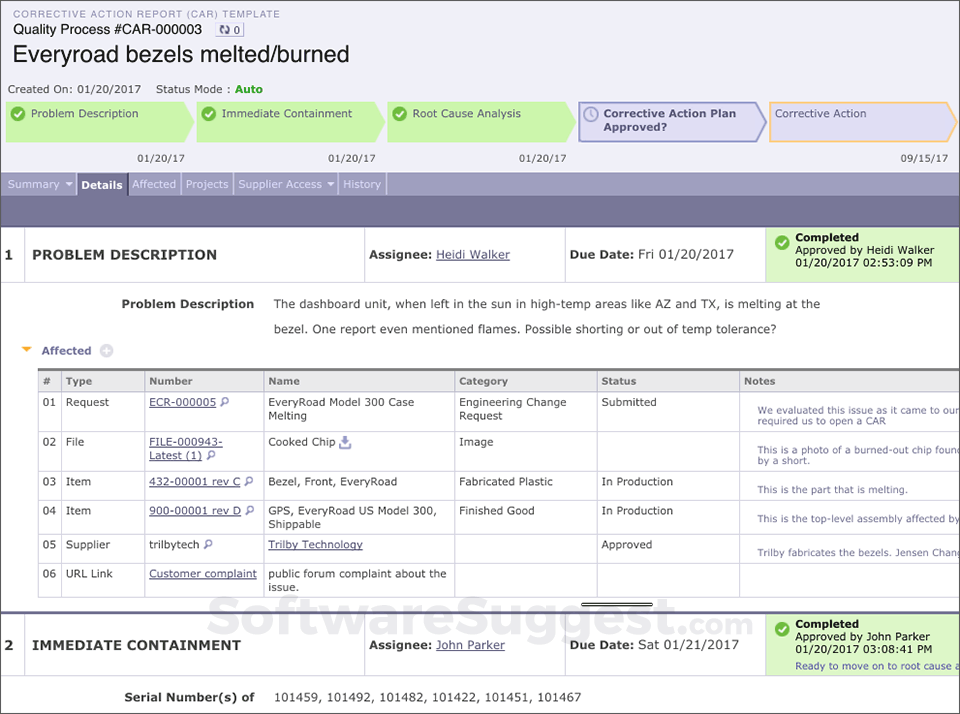Open the Summary tab dropdown arrow

tap(69, 185)
